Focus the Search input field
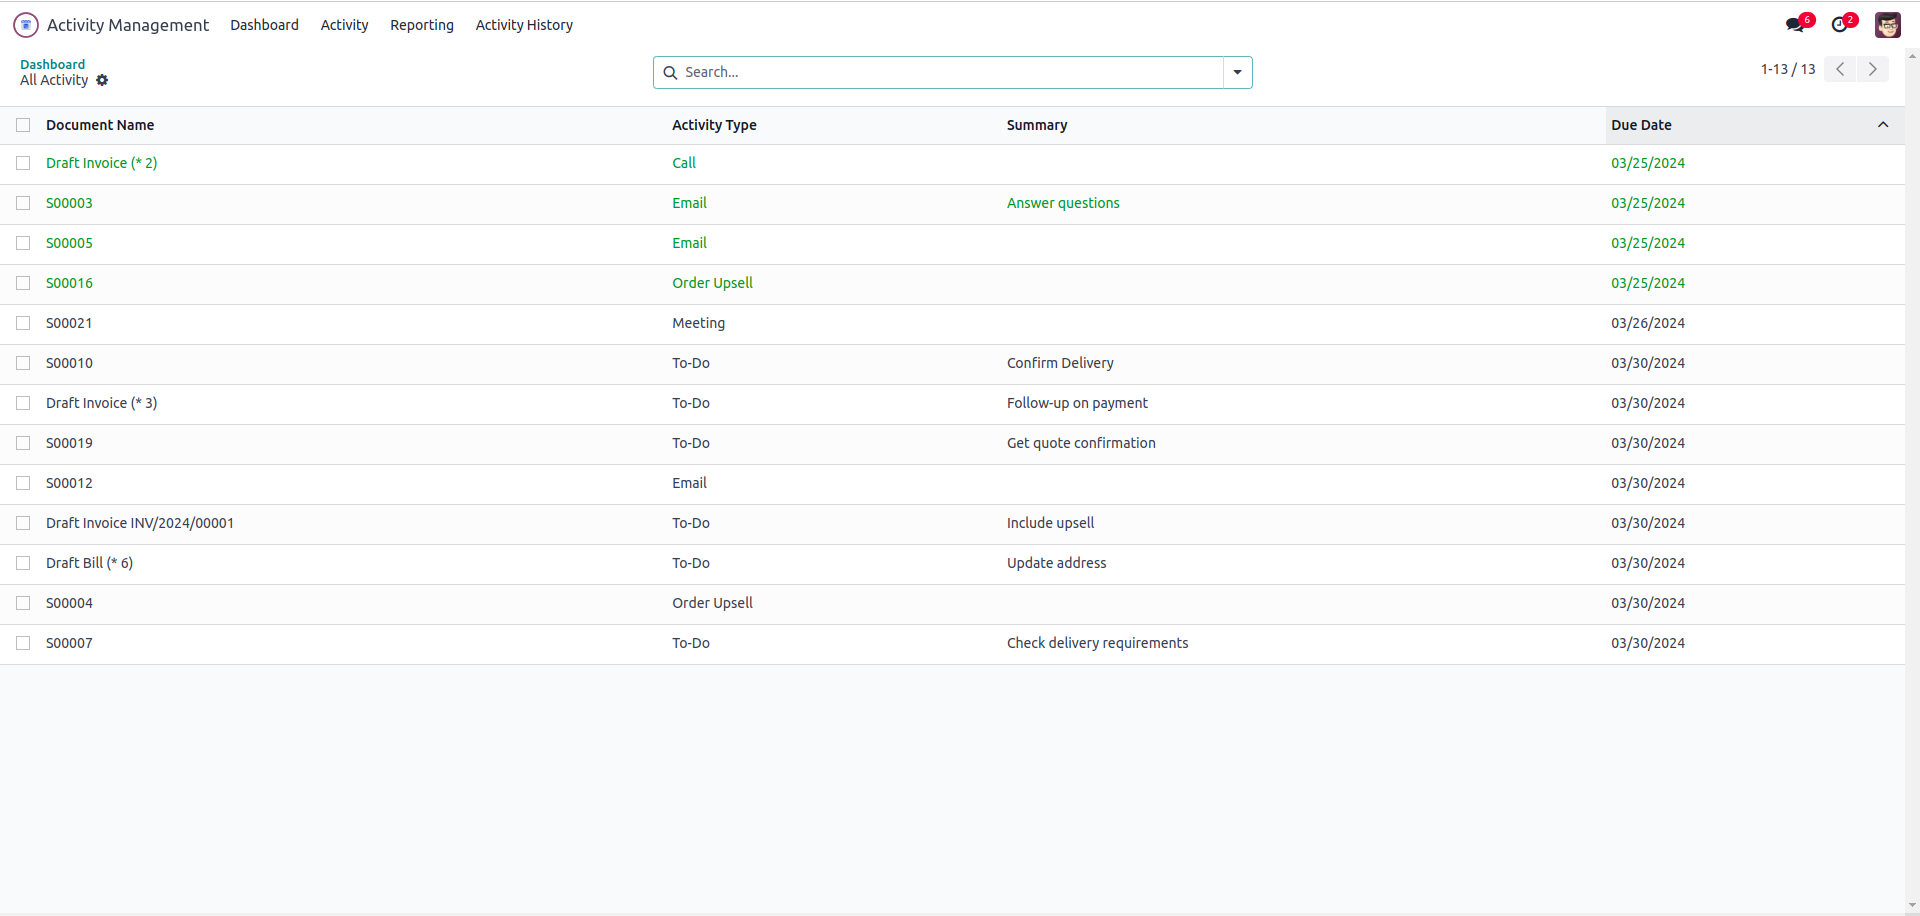1920x916 pixels. [950, 73]
